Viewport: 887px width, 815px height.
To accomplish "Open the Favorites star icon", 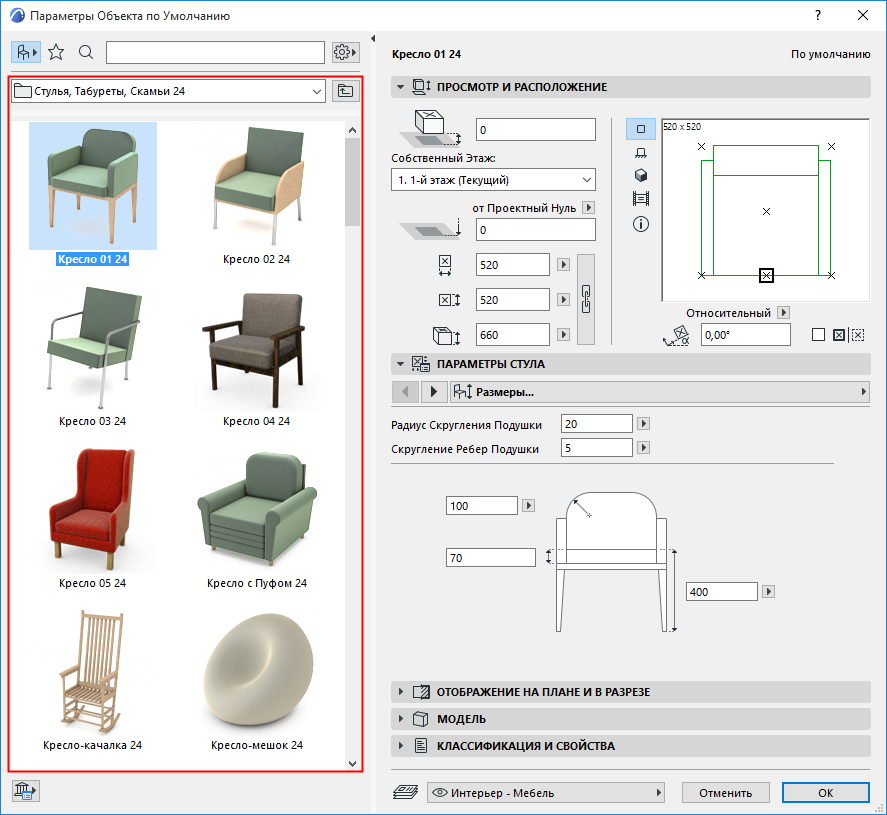I will click(56, 52).
